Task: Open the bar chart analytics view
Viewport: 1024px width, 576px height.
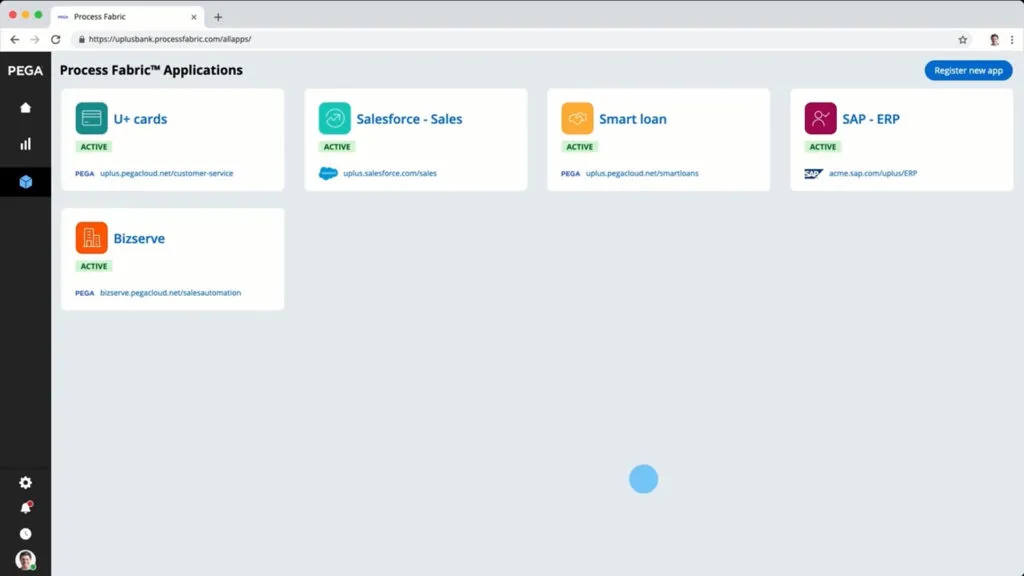Action: tap(25, 144)
